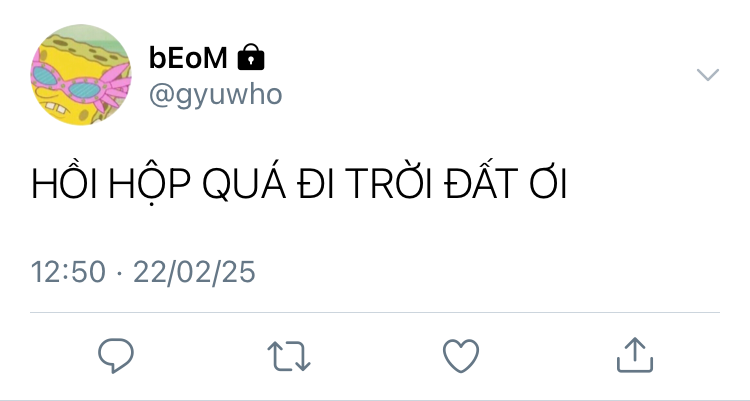Open the share menu via upload-arrow icon
Image resolution: width=750 pixels, height=401 pixels.
coord(635,355)
